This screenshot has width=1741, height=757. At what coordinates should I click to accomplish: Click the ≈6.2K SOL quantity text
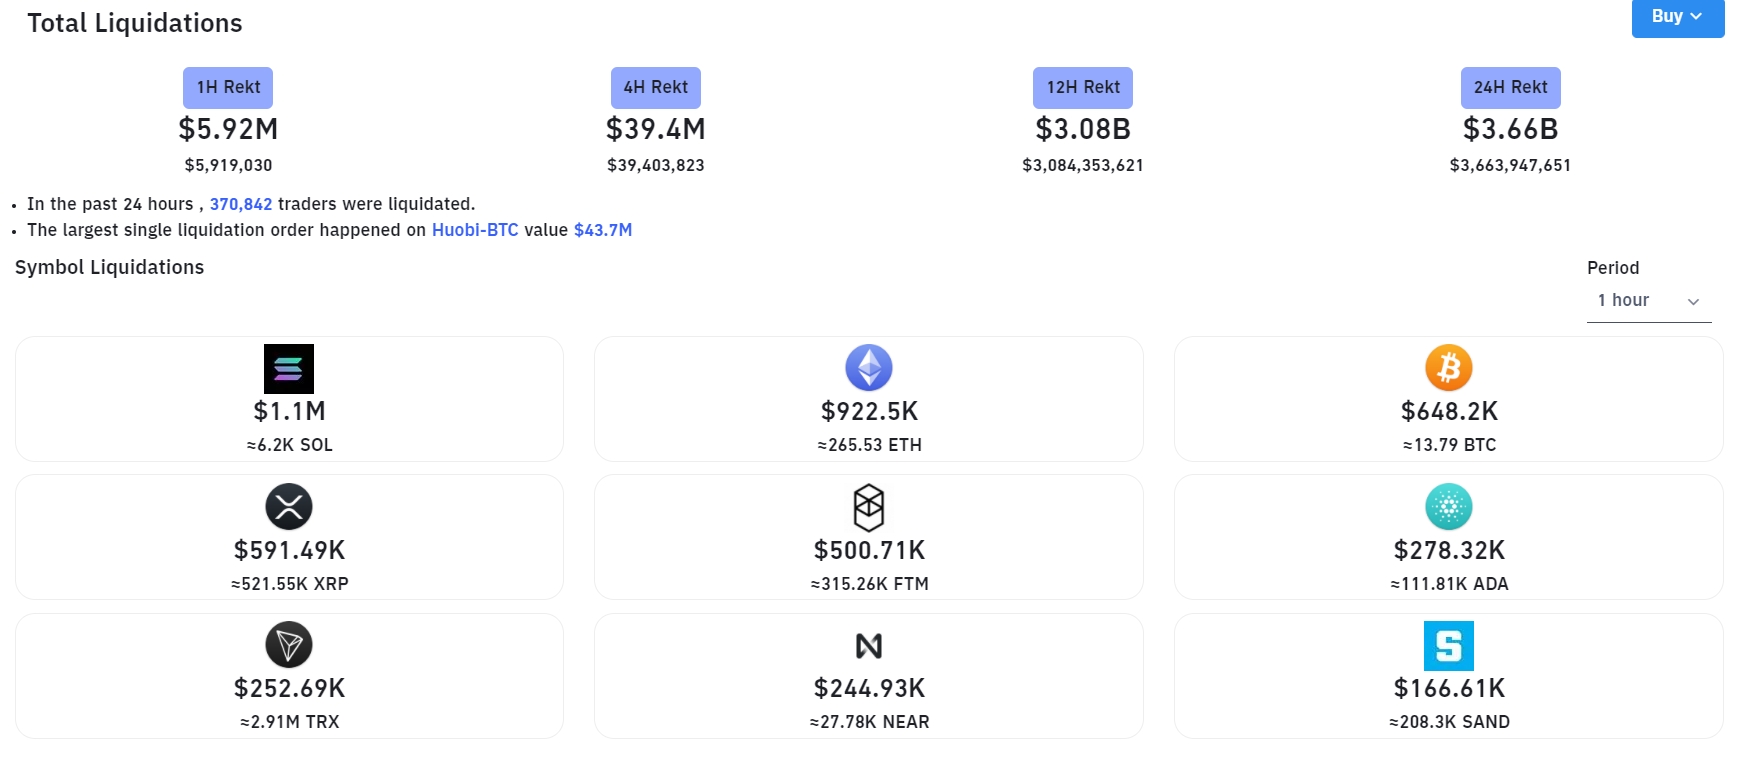click(289, 445)
